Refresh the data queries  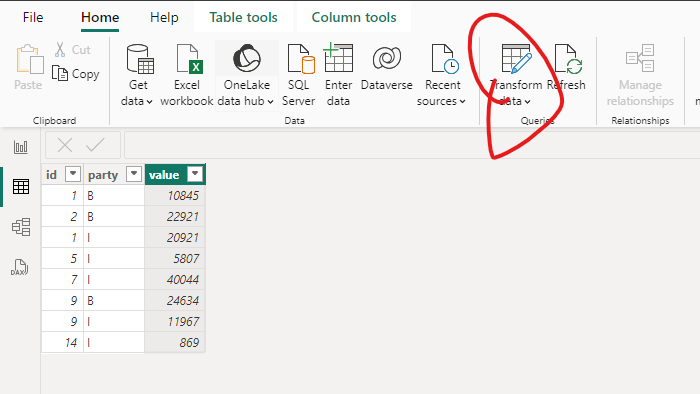click(567, 67)
